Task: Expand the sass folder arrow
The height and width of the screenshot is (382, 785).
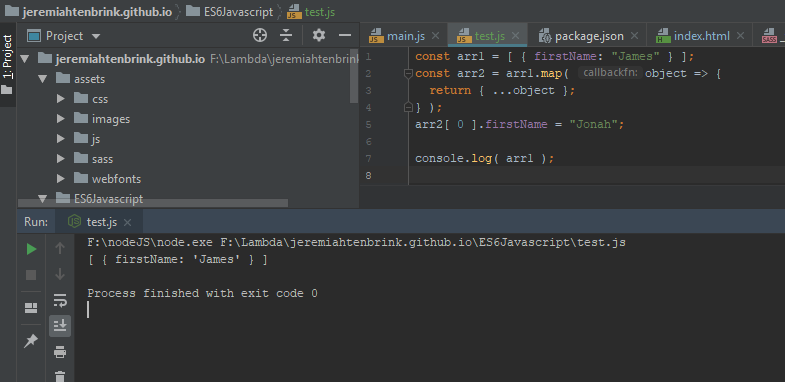Action: 61,159
